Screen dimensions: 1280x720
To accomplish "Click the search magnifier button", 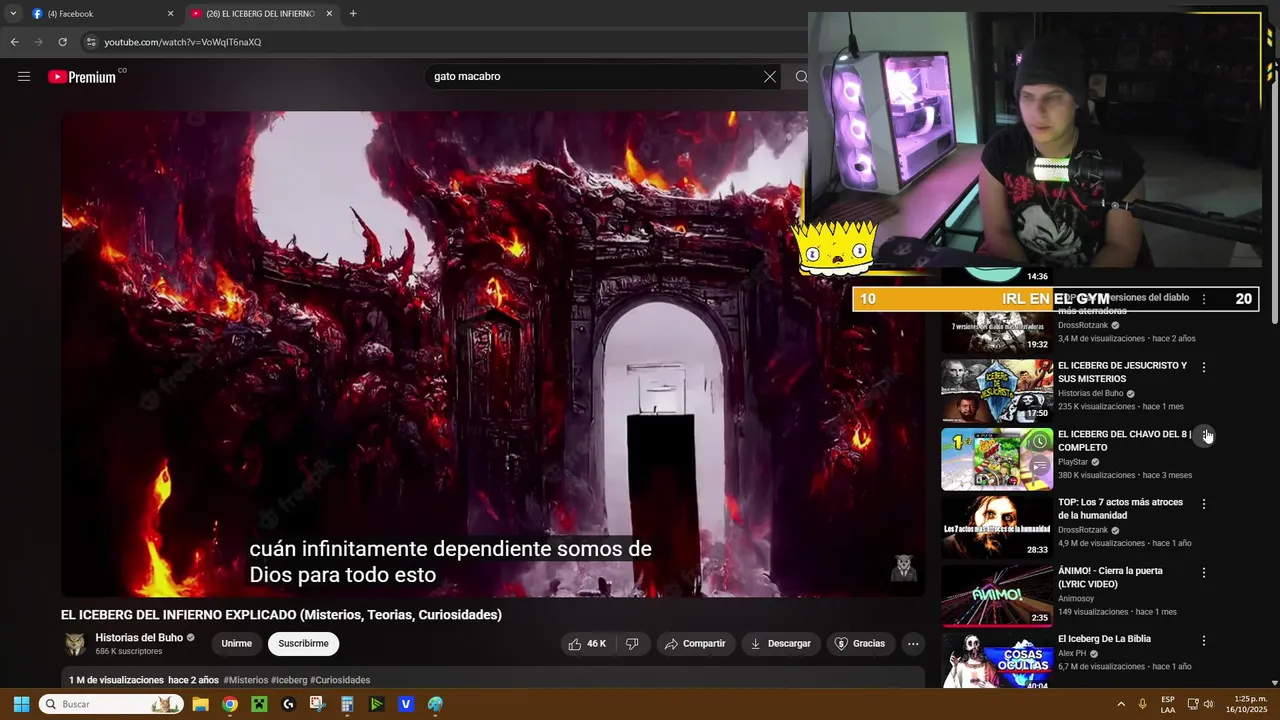I will tap(801, 77).
